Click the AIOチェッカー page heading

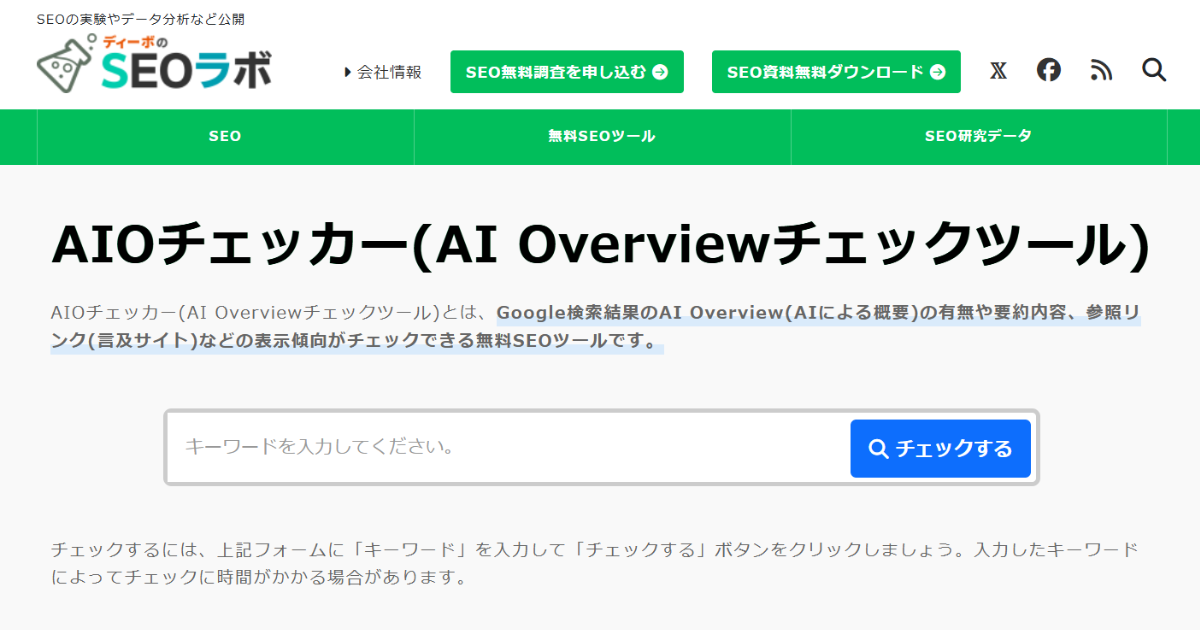point(600,245)
